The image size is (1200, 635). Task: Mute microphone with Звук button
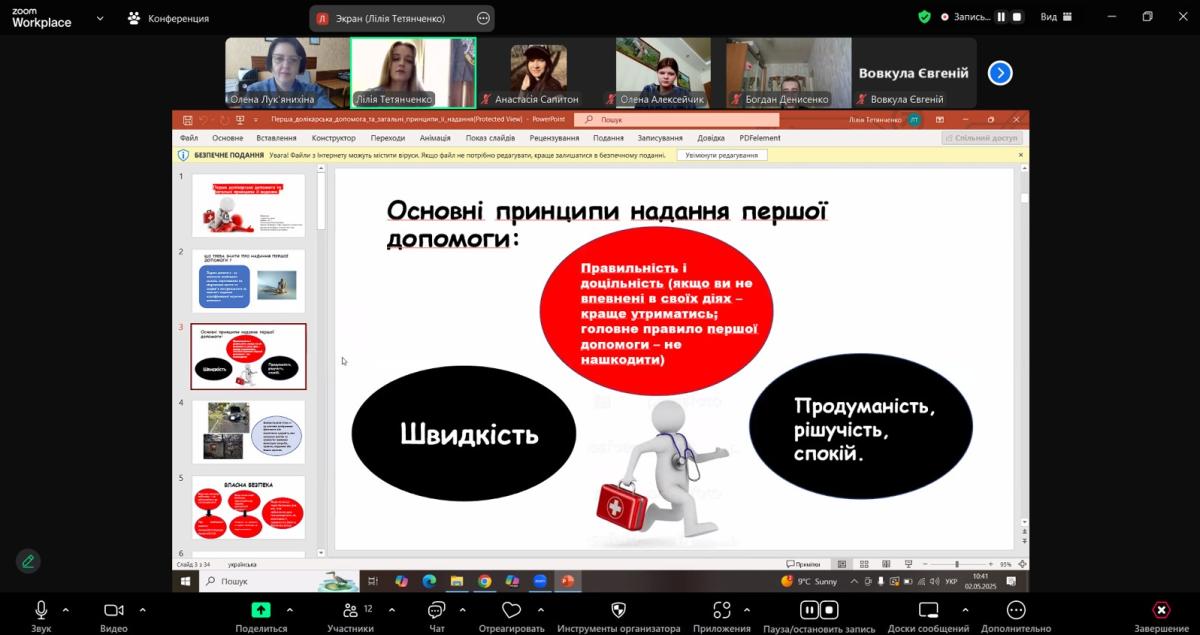point(41,611)
